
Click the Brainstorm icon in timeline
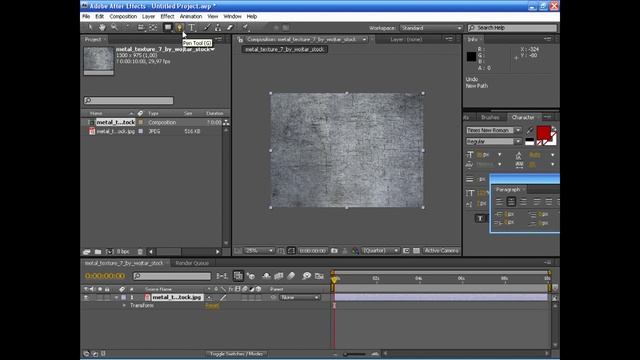click(307, 276)
